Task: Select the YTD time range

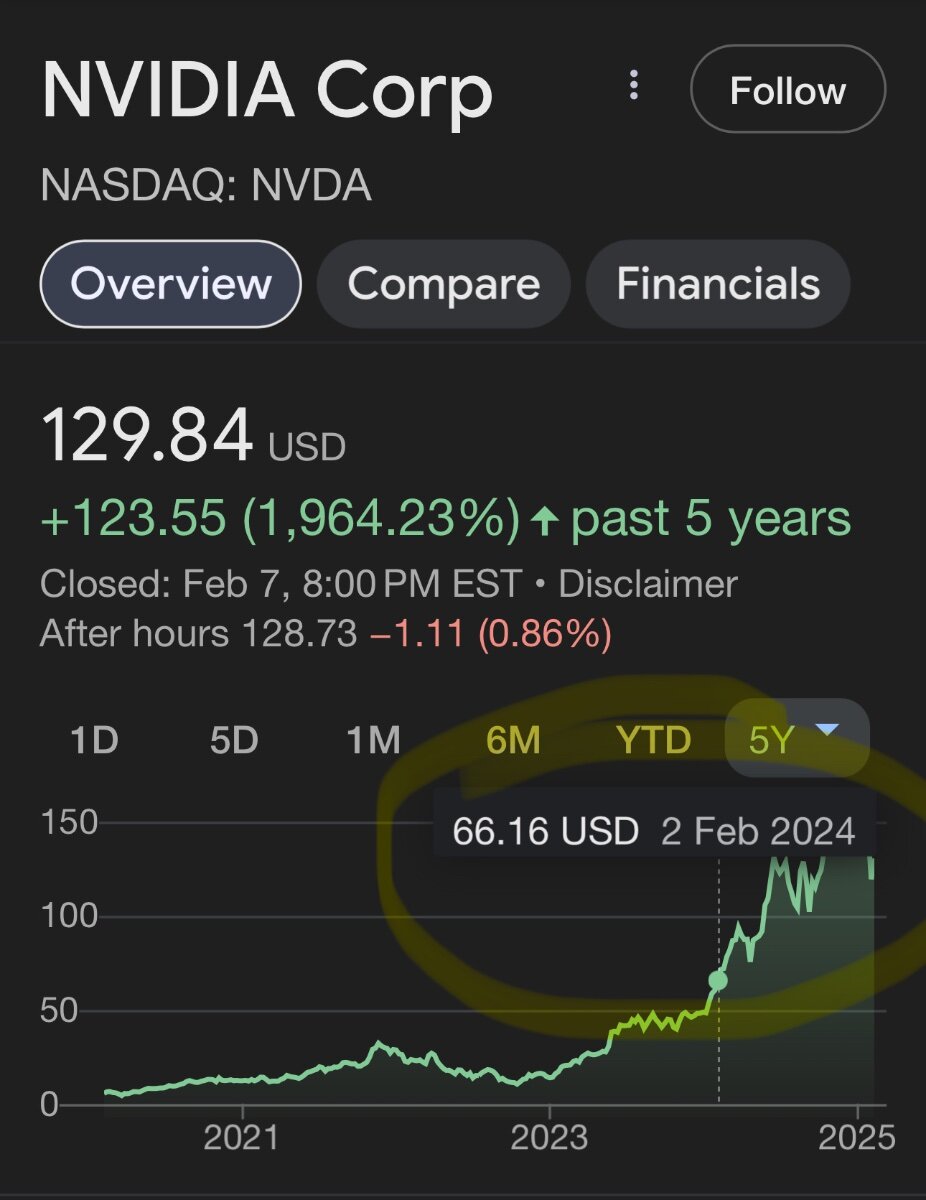Action: point(653,740)
